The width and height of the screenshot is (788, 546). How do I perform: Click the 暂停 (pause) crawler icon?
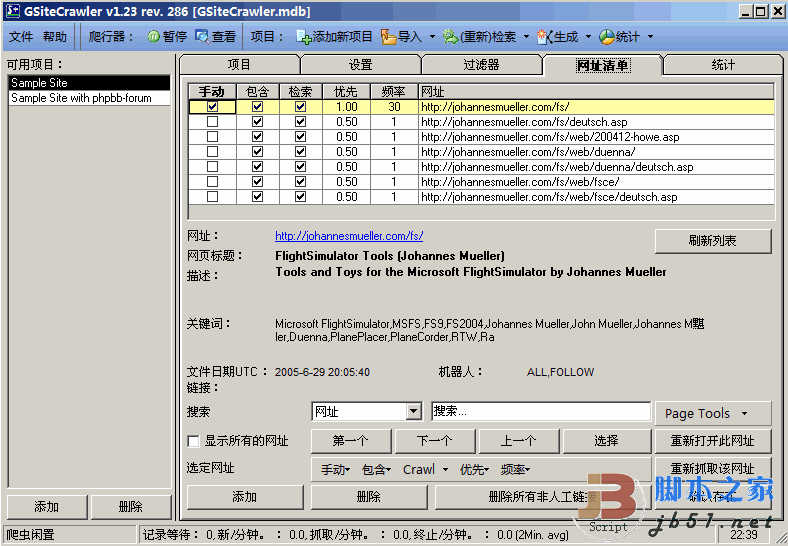(153, 37)
